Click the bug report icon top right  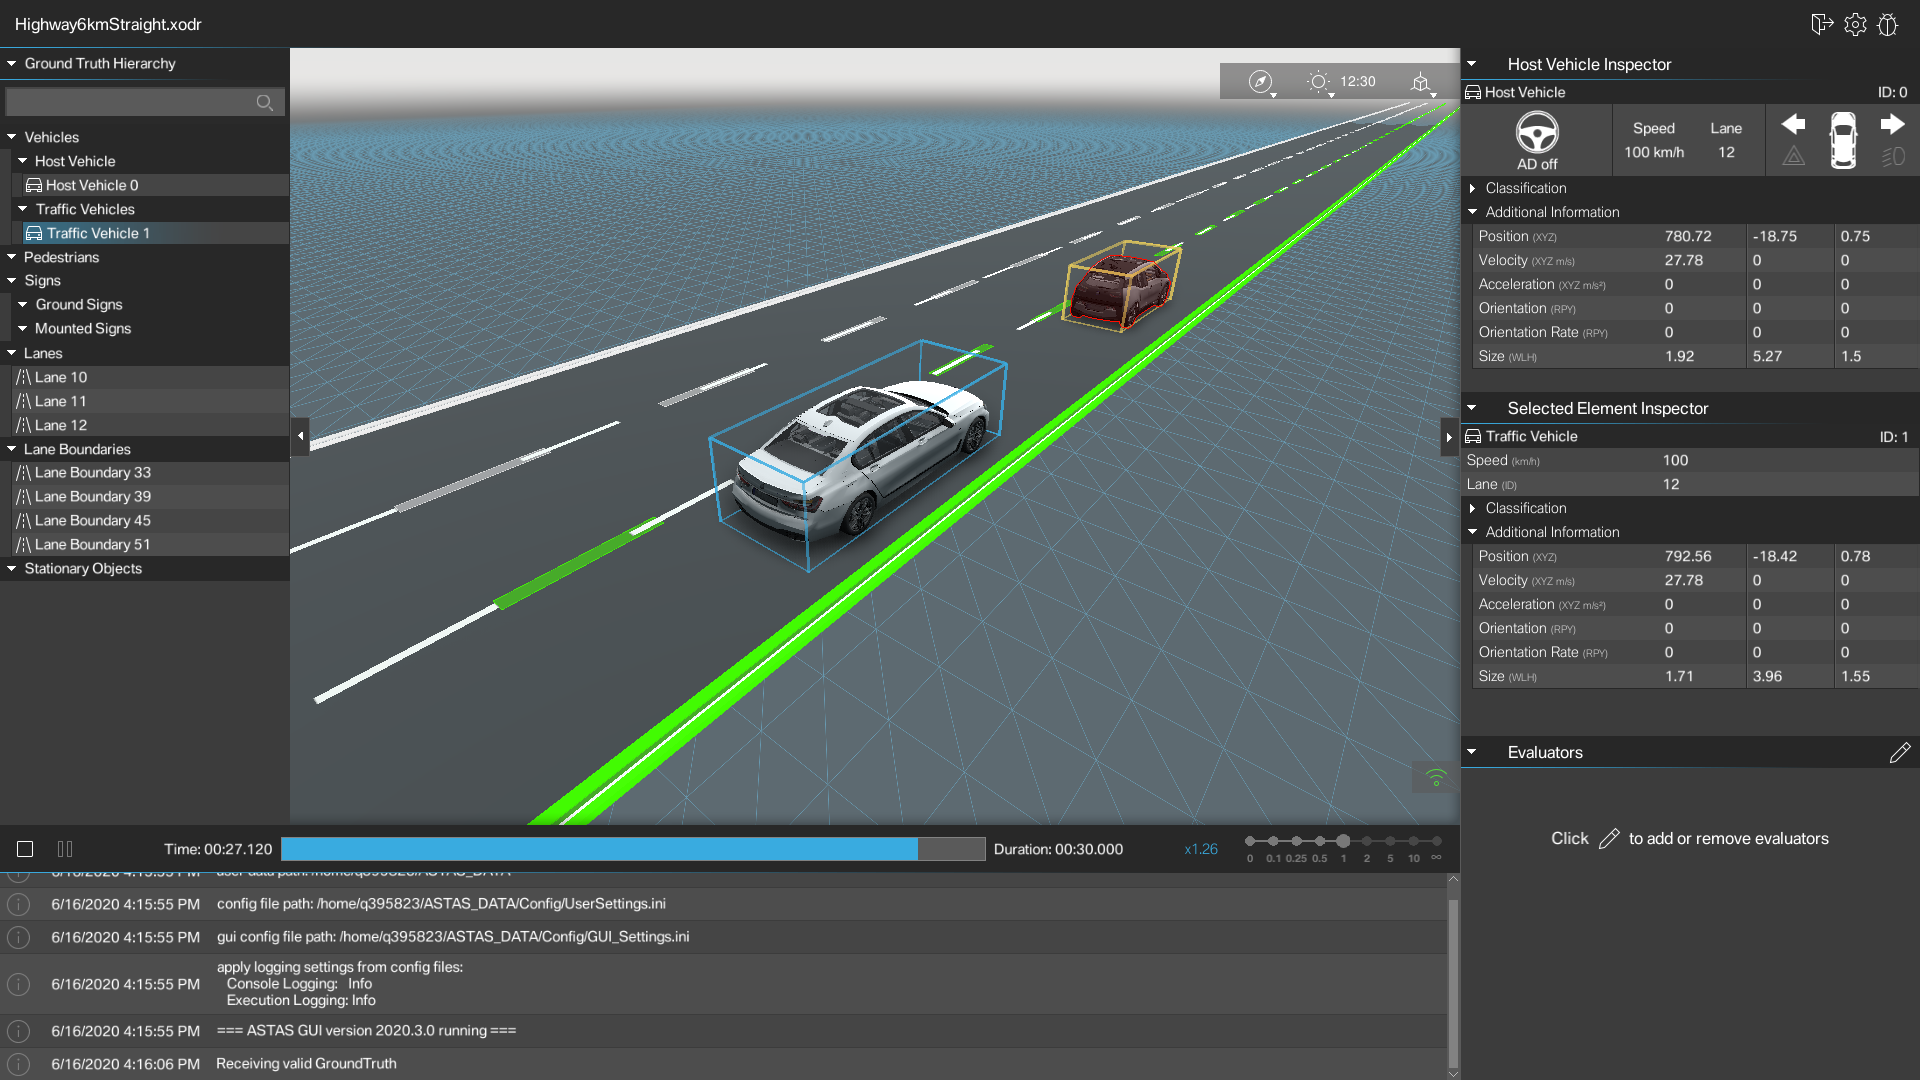tap(1889, 25)
